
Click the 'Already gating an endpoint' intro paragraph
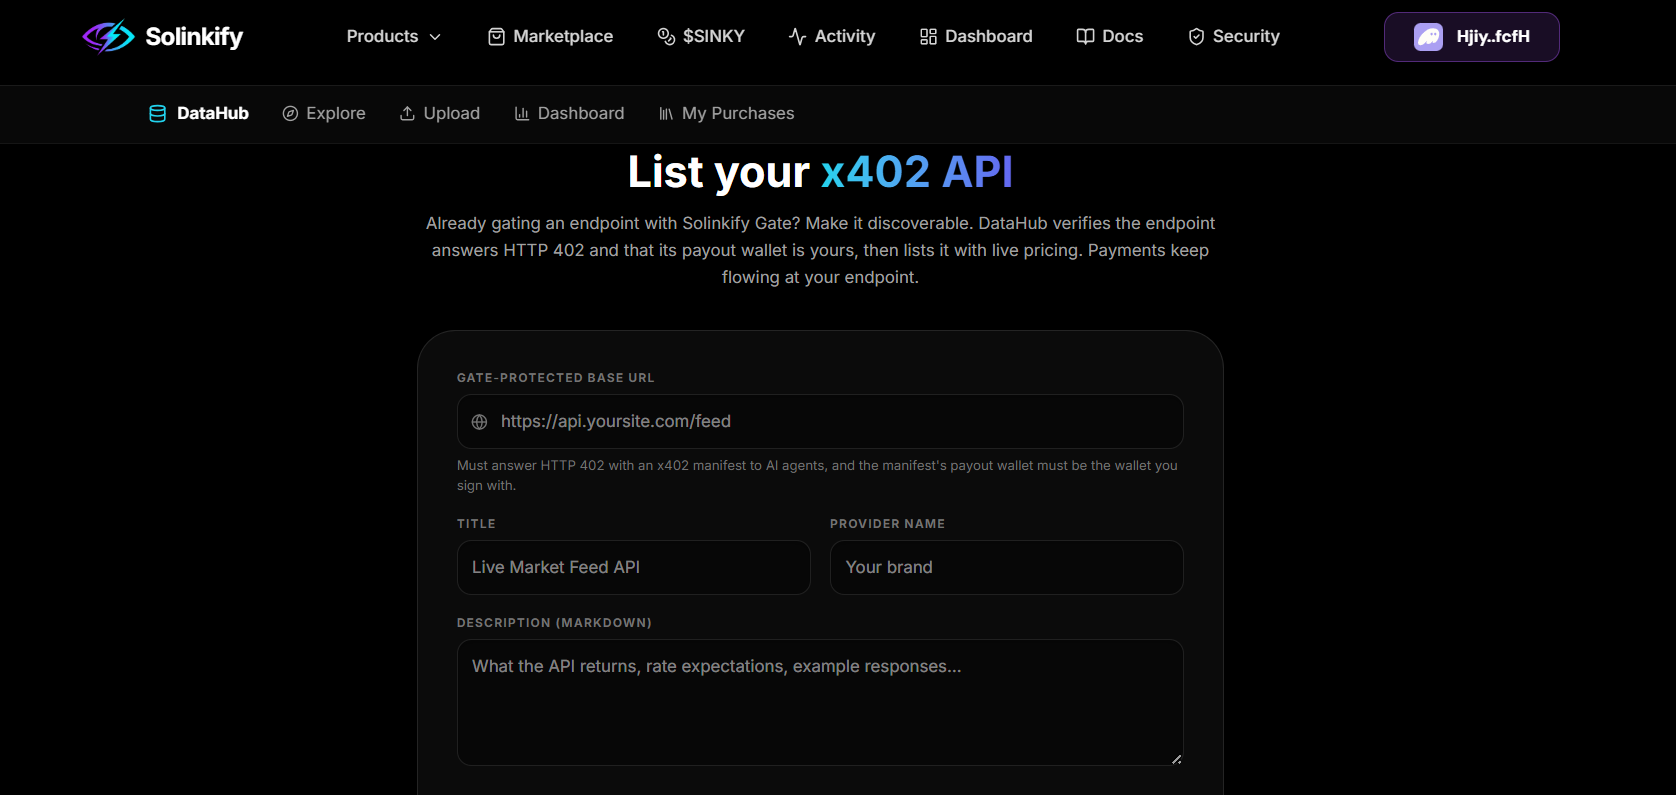point(820,250)
